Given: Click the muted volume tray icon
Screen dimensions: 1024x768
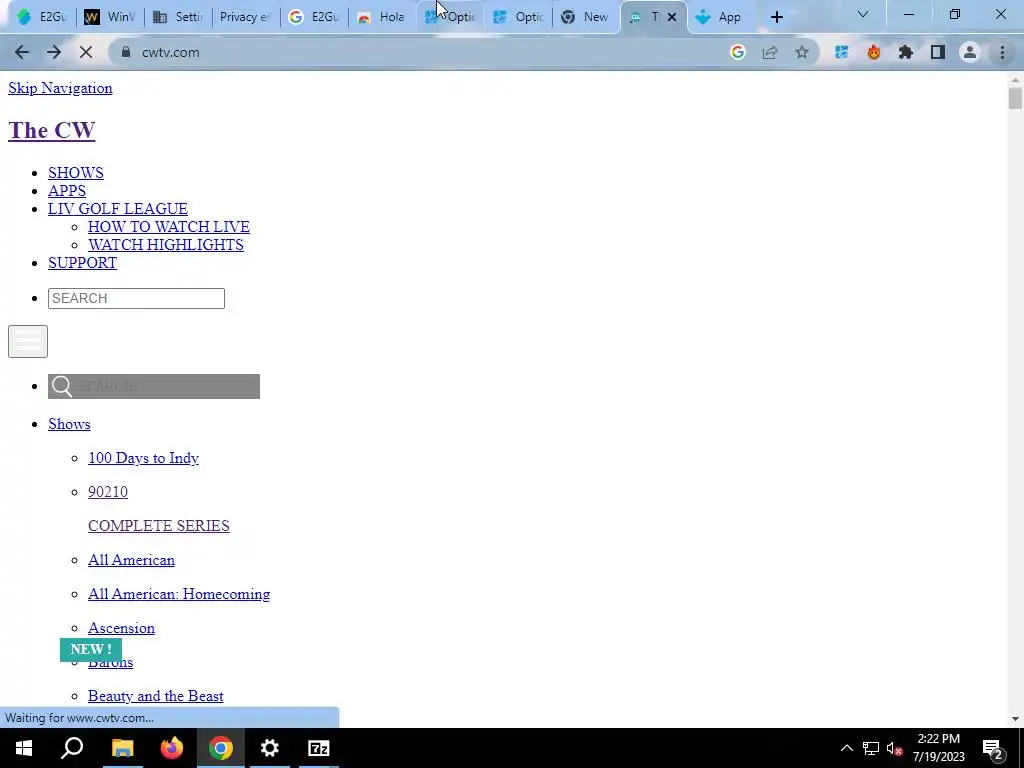Looking at the screenshot, I should pyautogui.click(x=894, y=748).
